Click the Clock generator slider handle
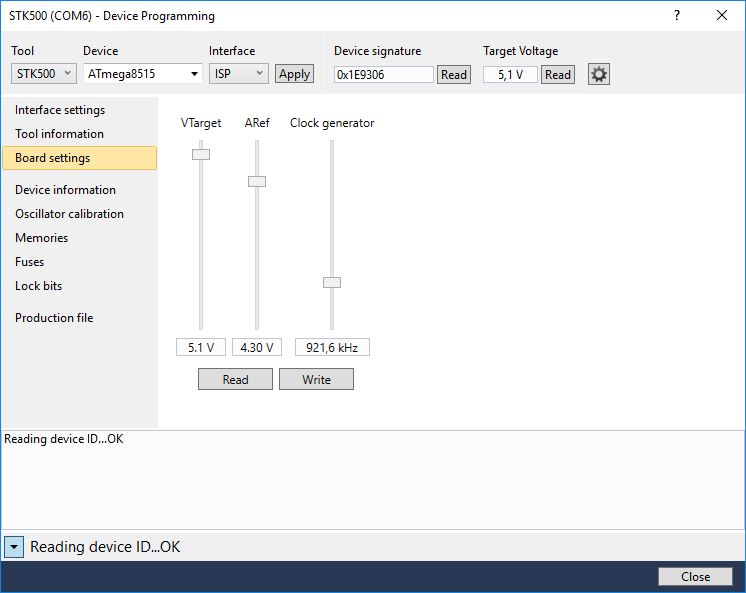This screenshot has height=593, width=746. (x=332, y=282)
